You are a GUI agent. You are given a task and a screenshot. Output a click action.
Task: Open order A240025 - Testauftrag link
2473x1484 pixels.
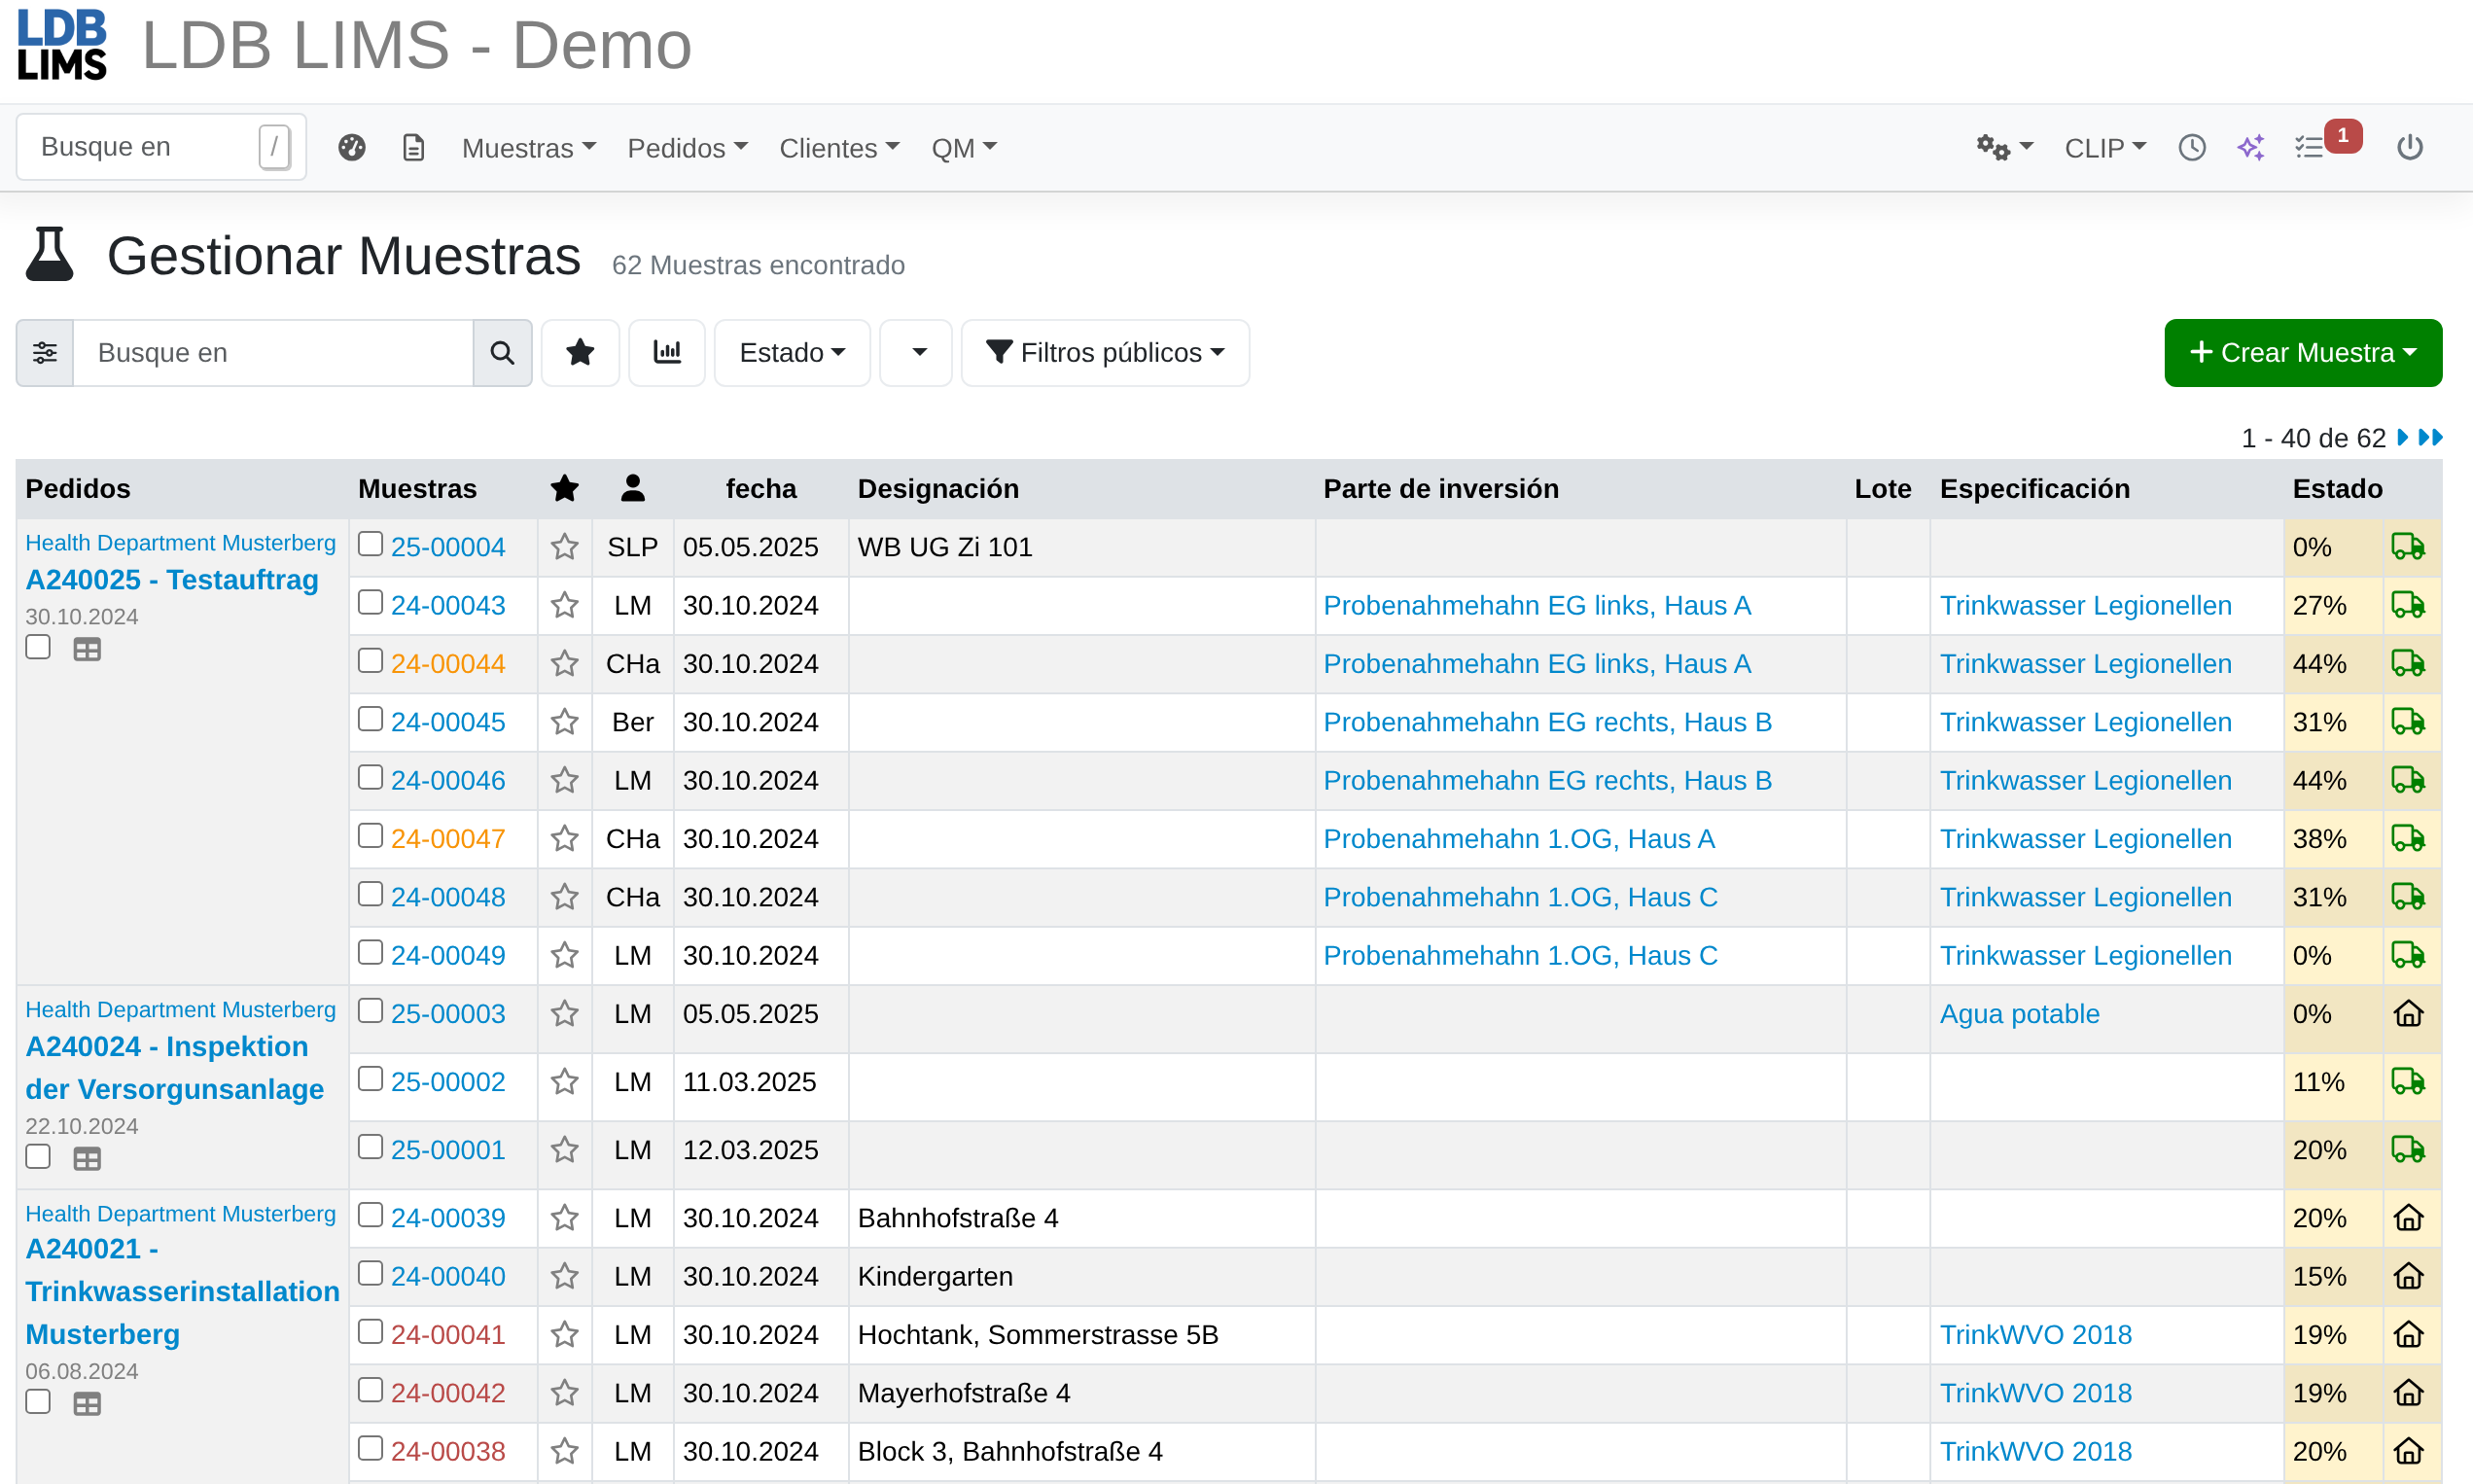point(172,580)
